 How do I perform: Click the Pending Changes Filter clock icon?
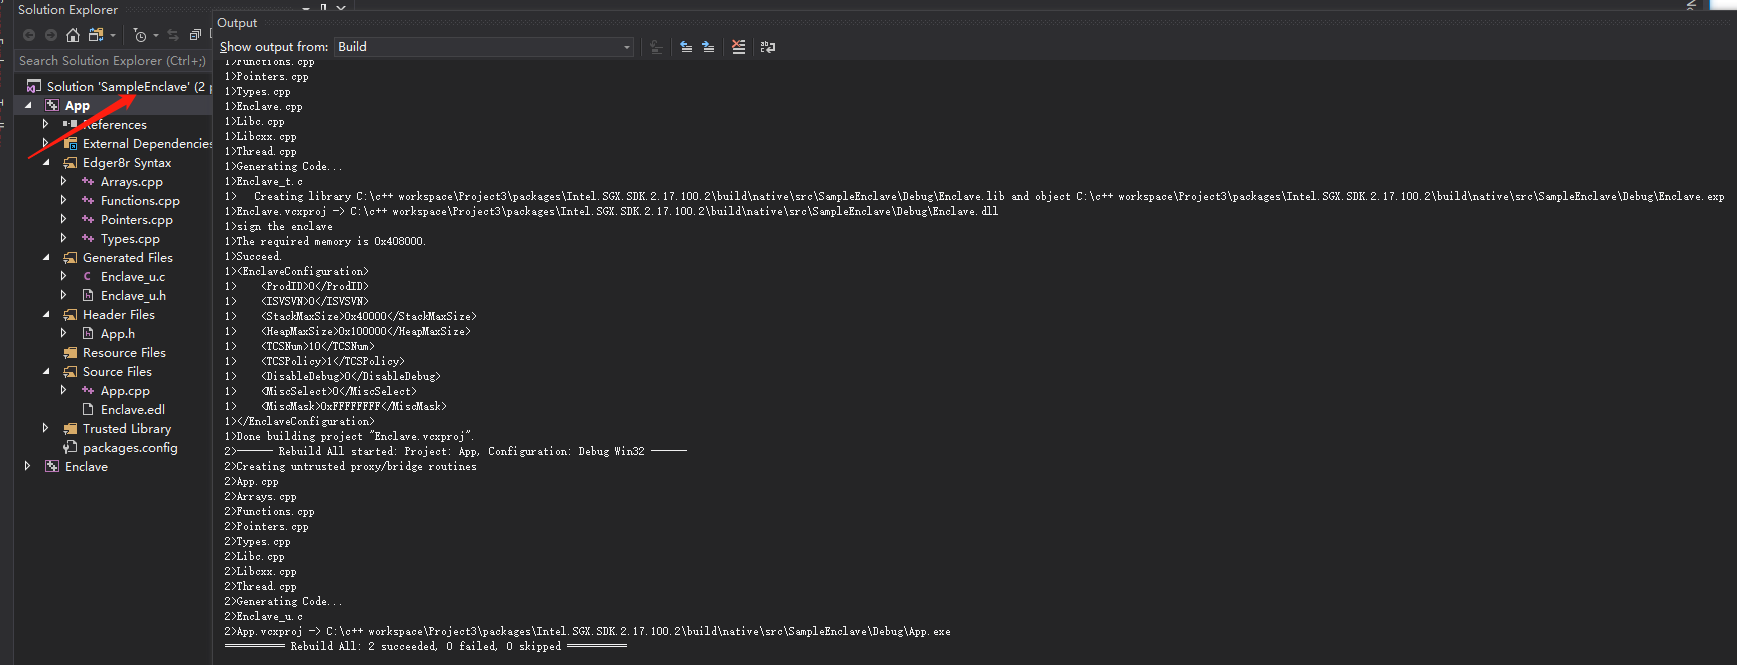[140, 35]
